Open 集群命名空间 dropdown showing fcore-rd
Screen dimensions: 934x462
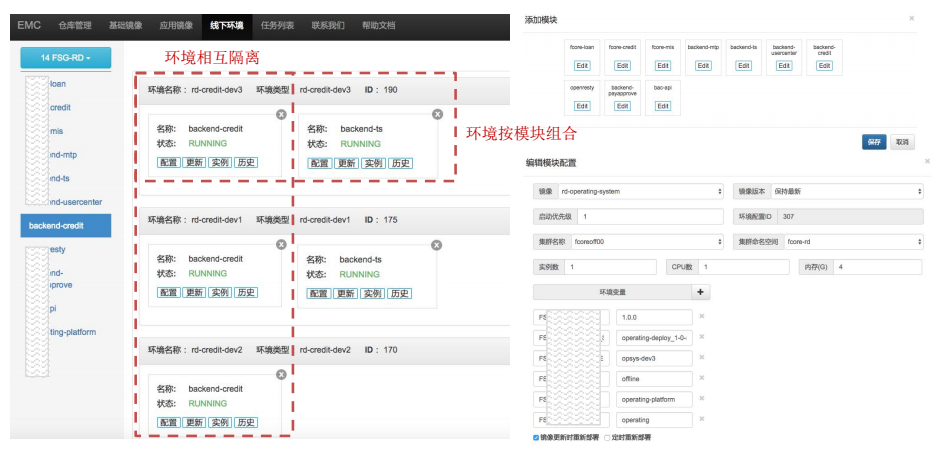[852, 241]
